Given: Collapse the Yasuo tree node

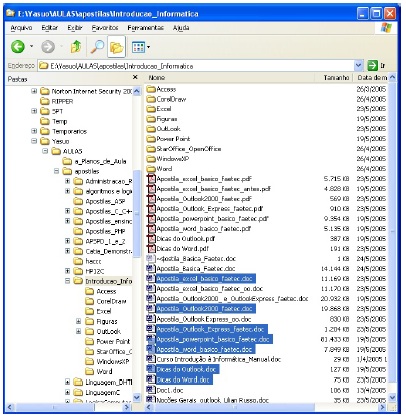Looking at the screenshot, I should (34, 141).
